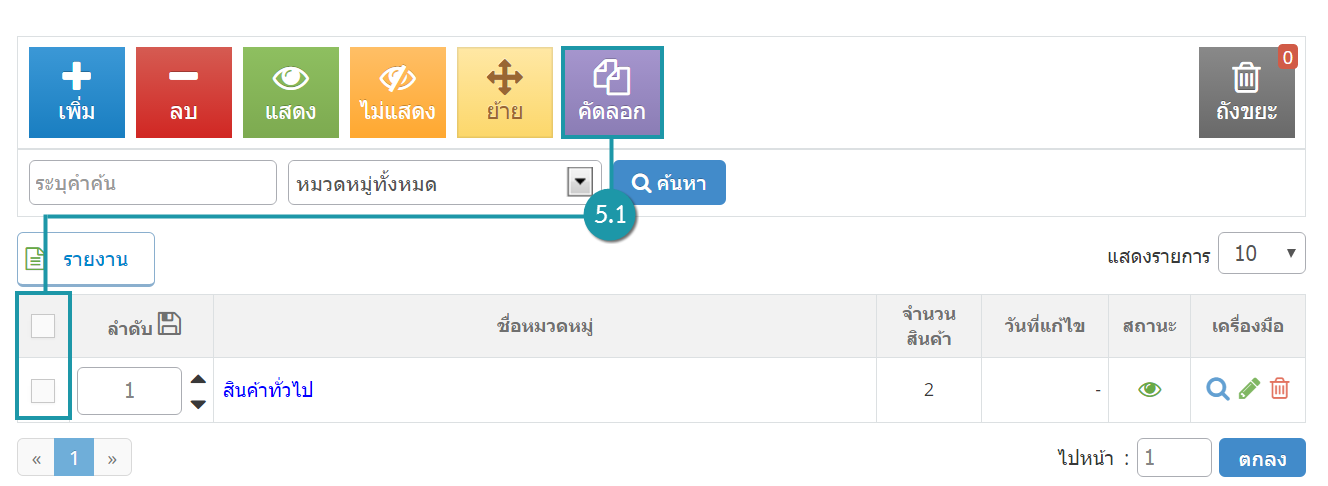Open the ถังขยะ trash bin
This screenshot has height=486, width=1328.
pyautogui.click(x=1247, y=92)
